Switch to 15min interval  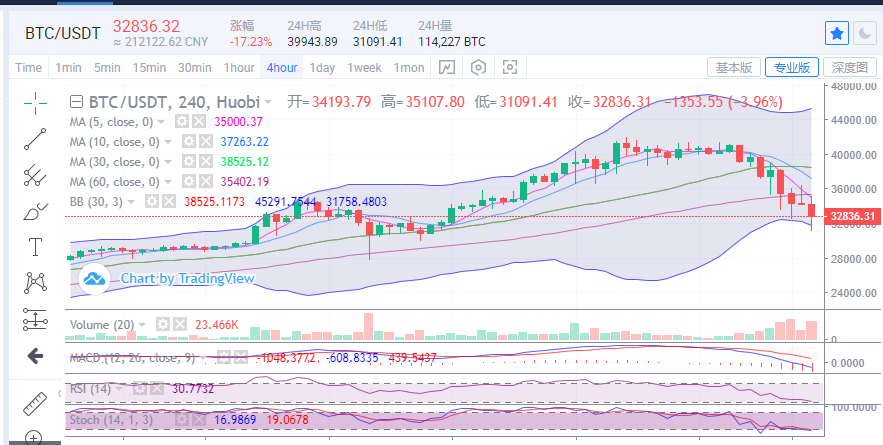pos(149,68)
